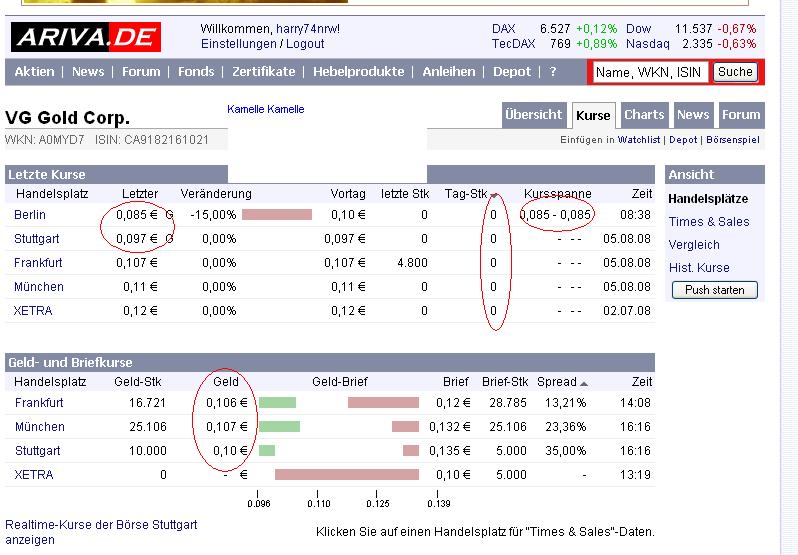The height and width of the screenshot is (555, 798).
Task: Click the Frankfurt green Geld bar
Action: [277, 402]
